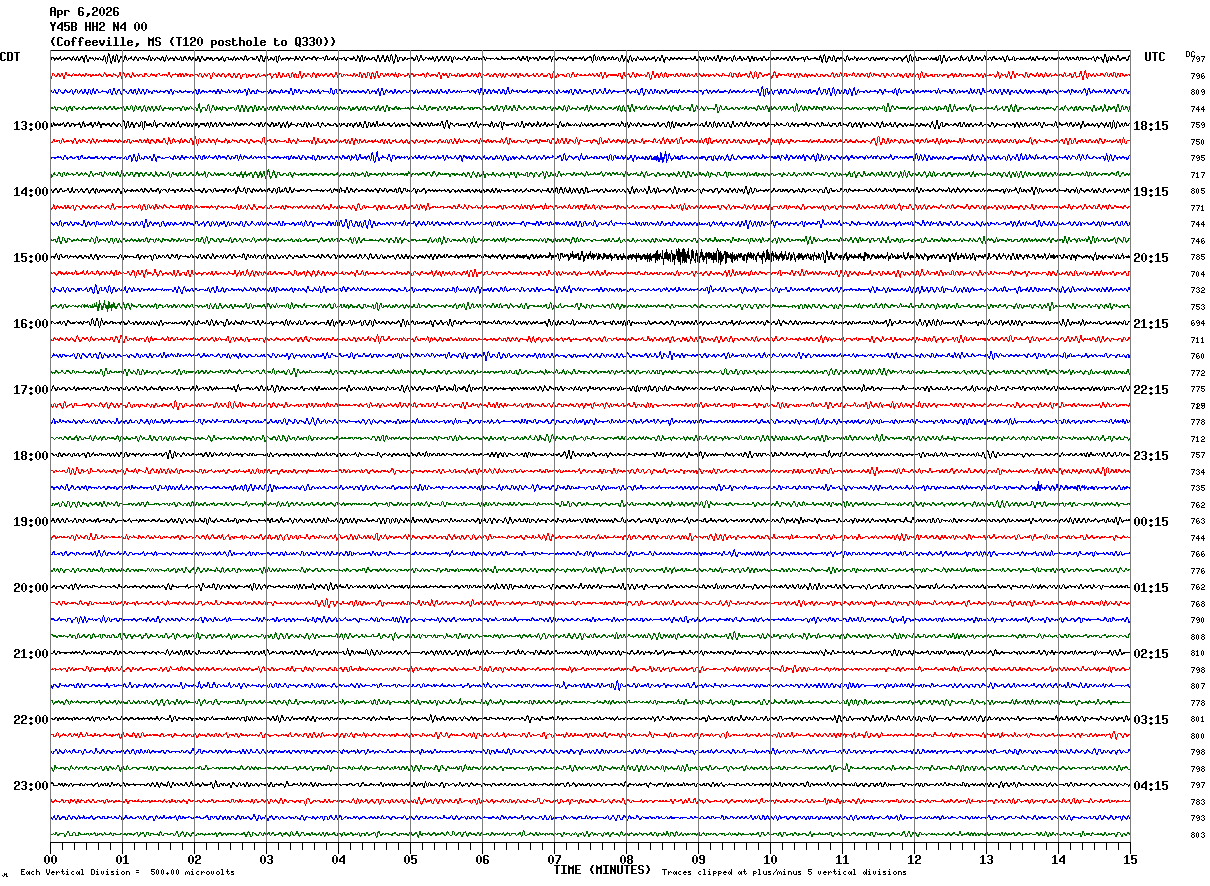Click the DC offset value 790
Screen dimensions: 1210x886
[1197, 620]
